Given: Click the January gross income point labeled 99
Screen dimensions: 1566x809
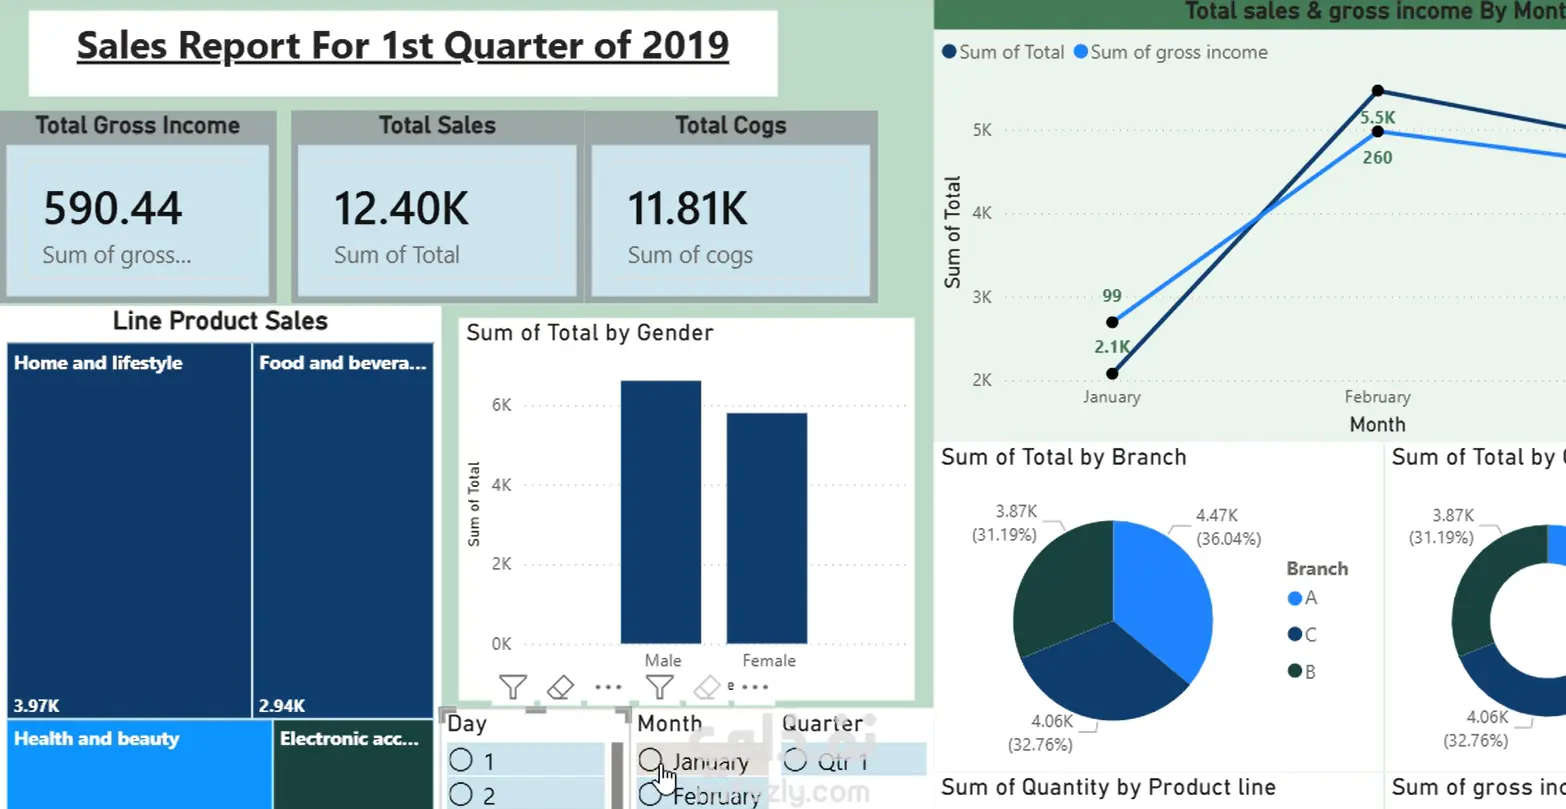Looking at the screenshot, I should pos(1112,322).
